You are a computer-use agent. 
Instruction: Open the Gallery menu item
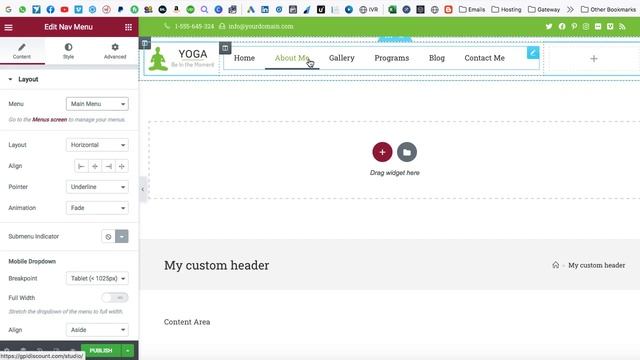point(342,58)
